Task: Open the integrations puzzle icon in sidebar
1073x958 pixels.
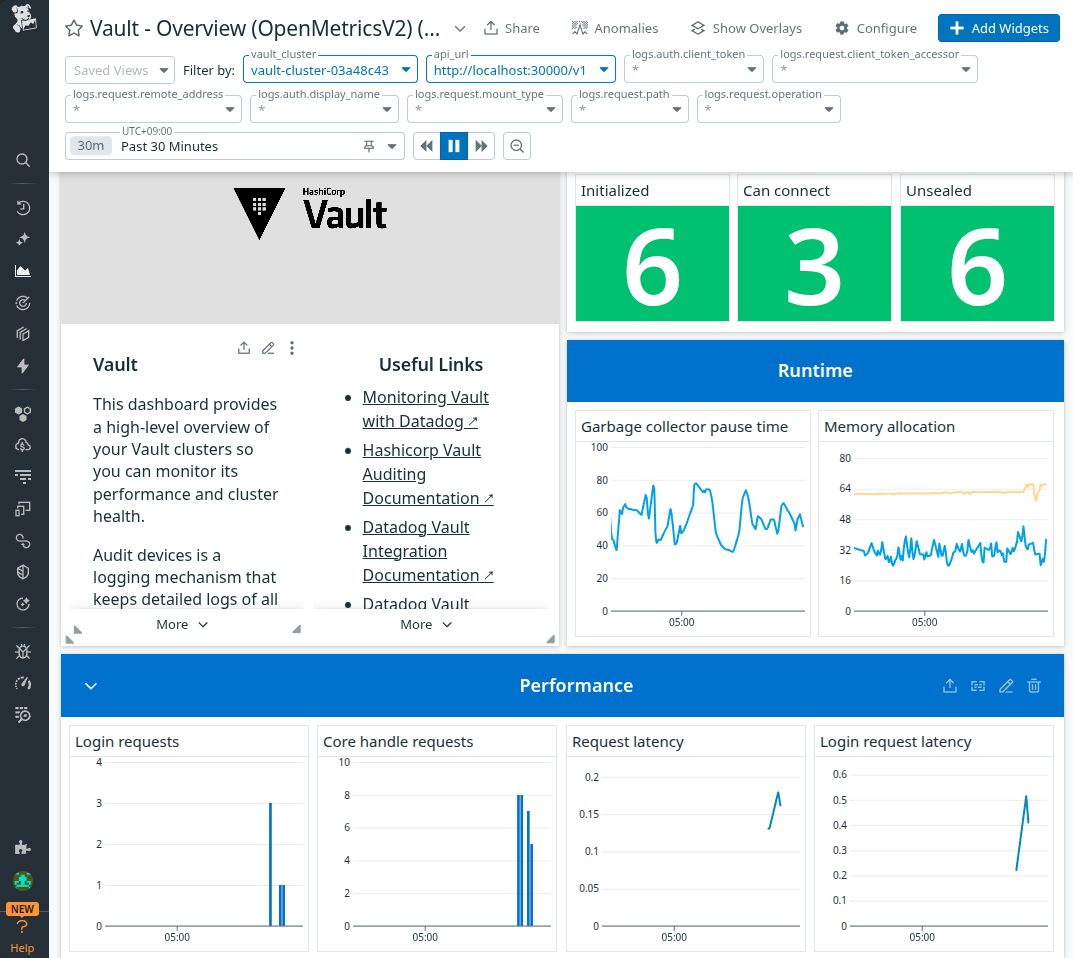Action: coord(23,848)
